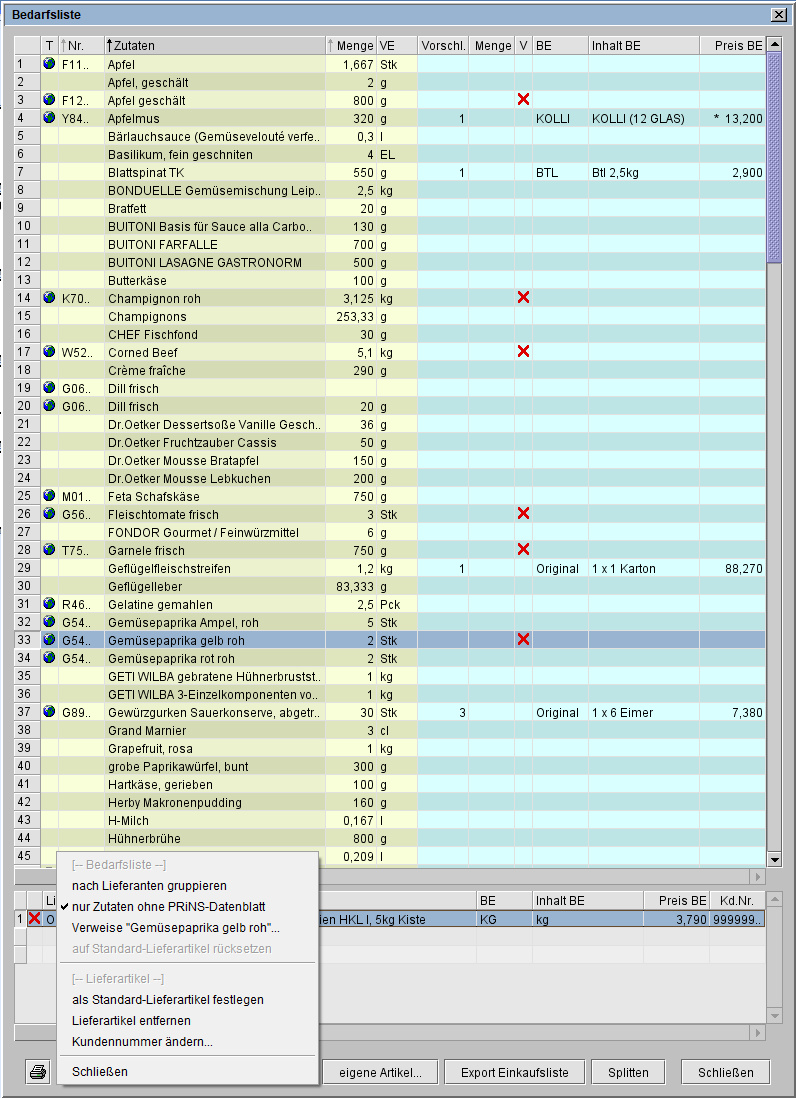796x1098 pixels.
Task: Click the globe icon beside Feta Schafskäse
Action: 50,496
